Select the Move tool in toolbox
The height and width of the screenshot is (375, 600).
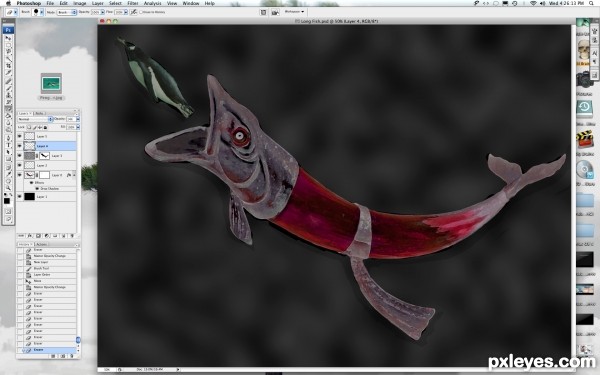click(x=8, y=38)
